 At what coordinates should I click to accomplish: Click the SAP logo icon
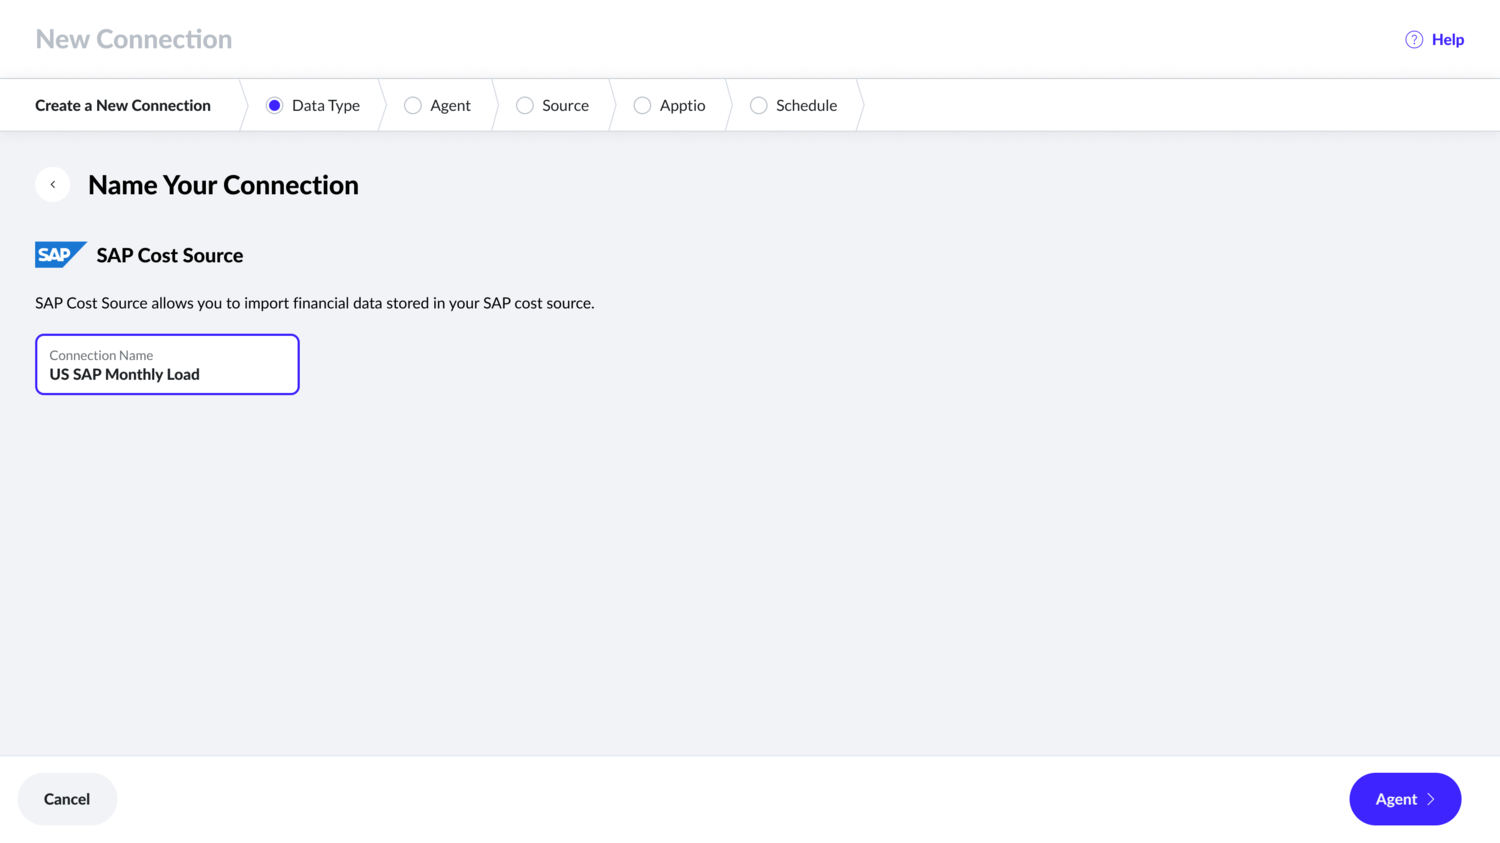60,255
